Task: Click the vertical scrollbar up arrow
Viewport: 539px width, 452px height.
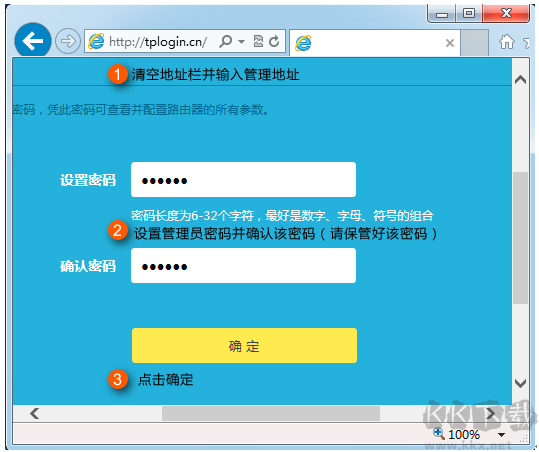Action: tap(520, 80)
